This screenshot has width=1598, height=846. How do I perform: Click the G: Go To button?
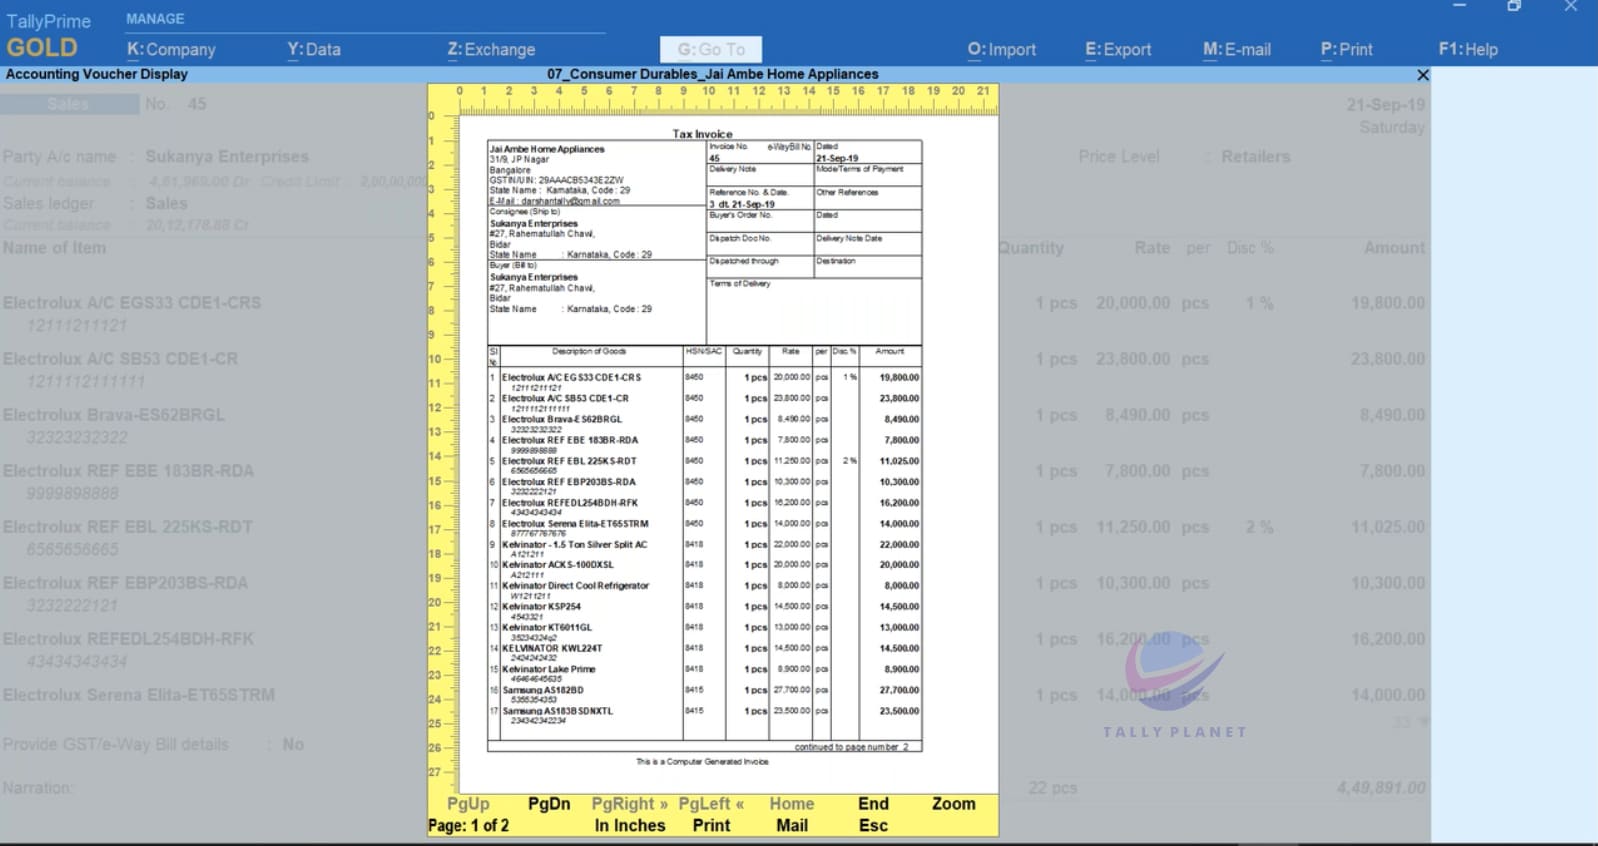click(x=711, y=49)
